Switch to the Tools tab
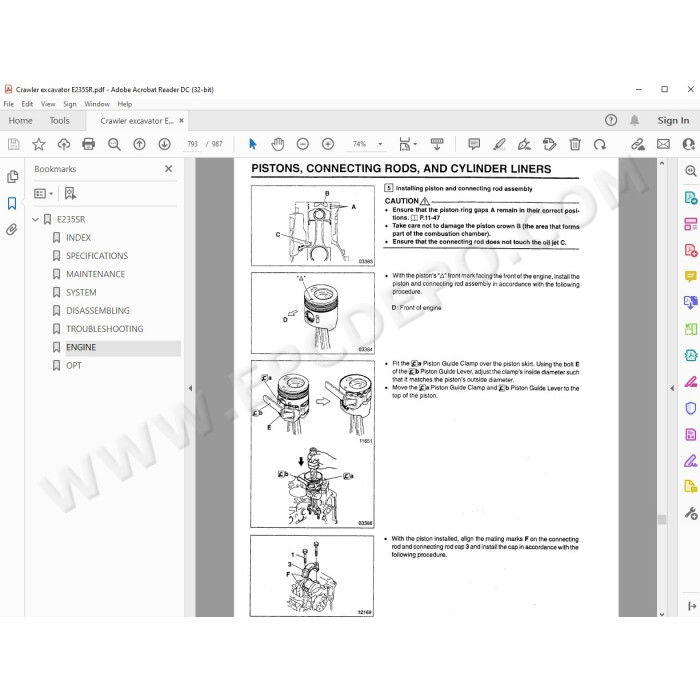700x700 pixels. (59, 121)
